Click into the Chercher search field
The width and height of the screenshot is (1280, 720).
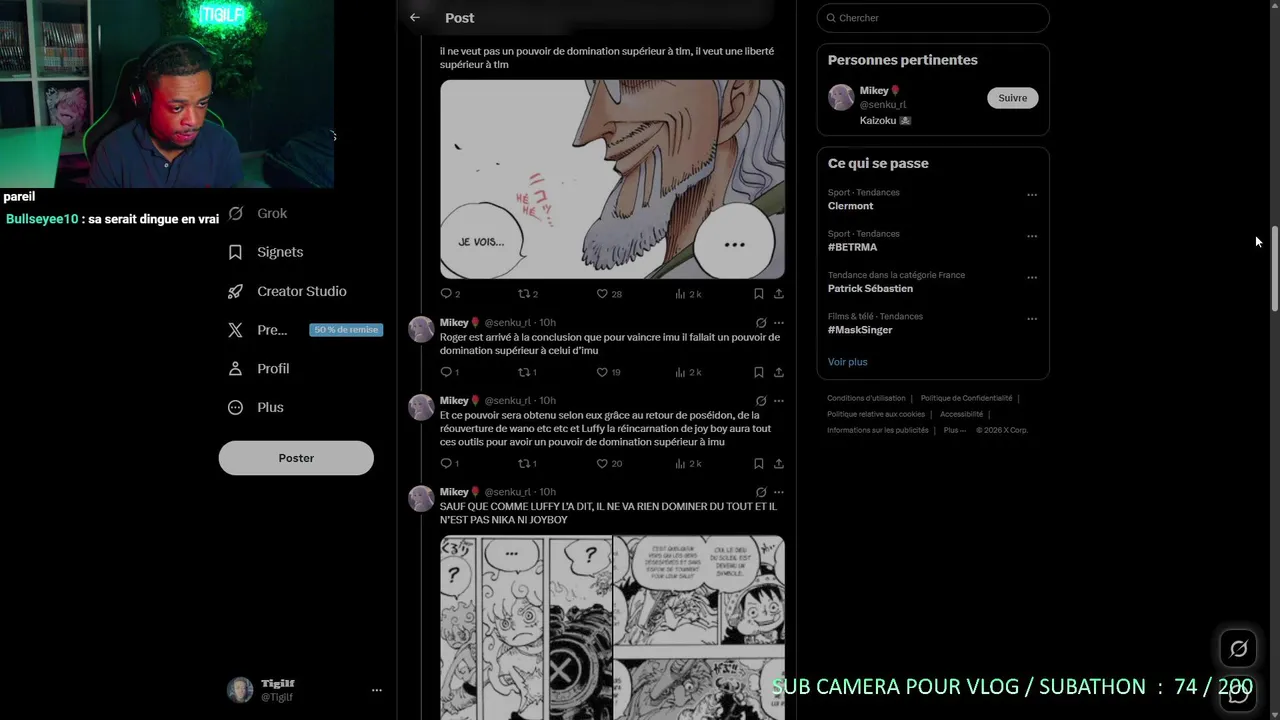933,18
